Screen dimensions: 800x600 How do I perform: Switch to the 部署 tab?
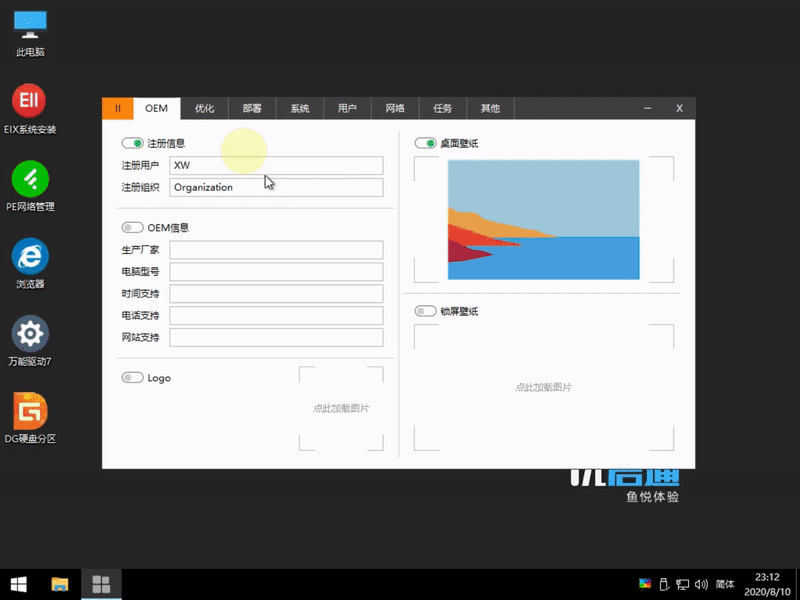tap(252, 108)
